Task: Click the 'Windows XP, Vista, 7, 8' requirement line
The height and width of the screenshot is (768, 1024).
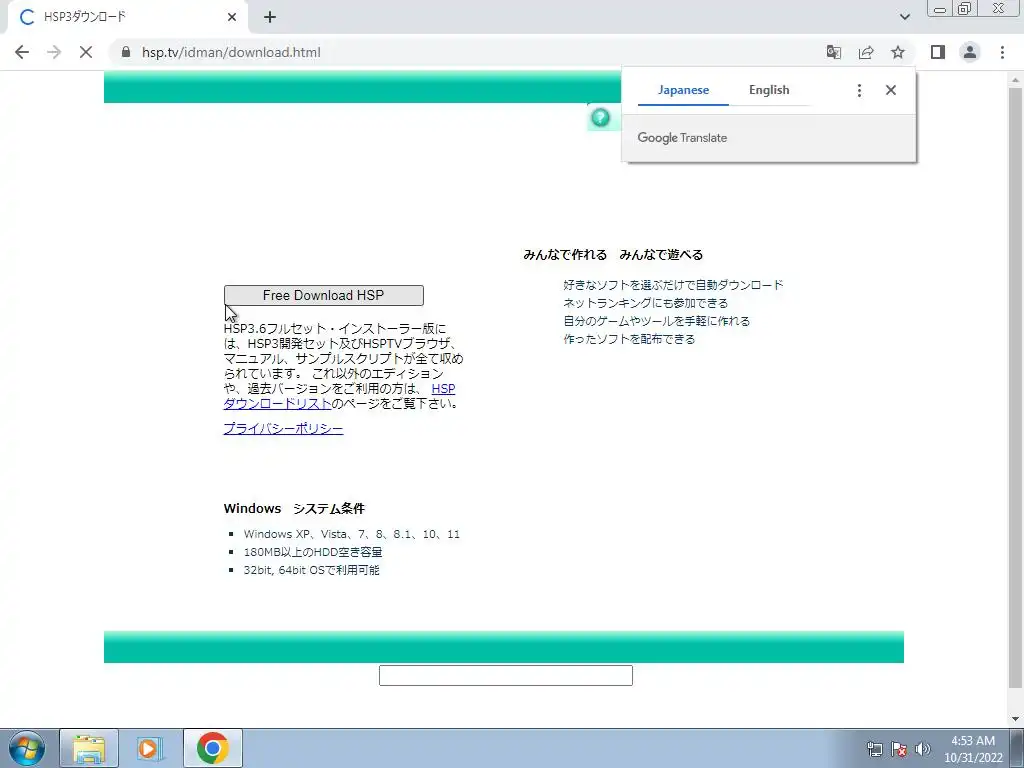Action: [x=351, y=534]
